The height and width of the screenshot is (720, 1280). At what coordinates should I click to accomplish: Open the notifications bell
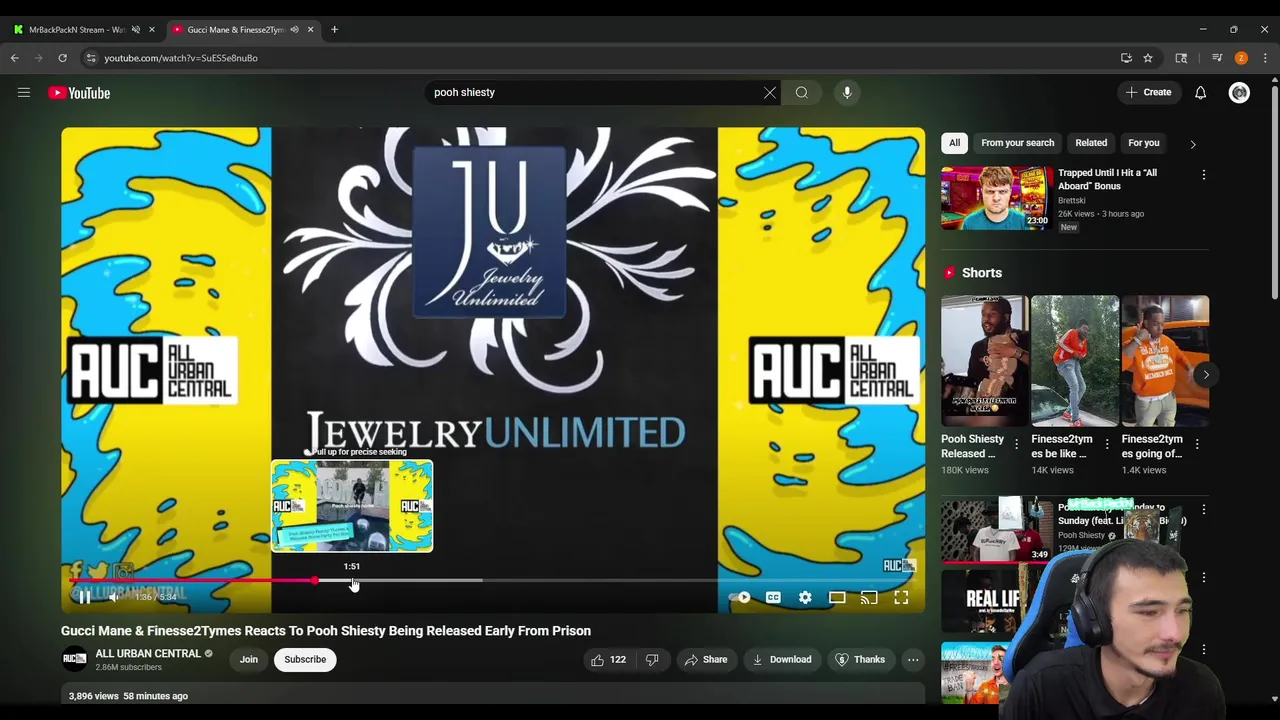[1200, 93]
